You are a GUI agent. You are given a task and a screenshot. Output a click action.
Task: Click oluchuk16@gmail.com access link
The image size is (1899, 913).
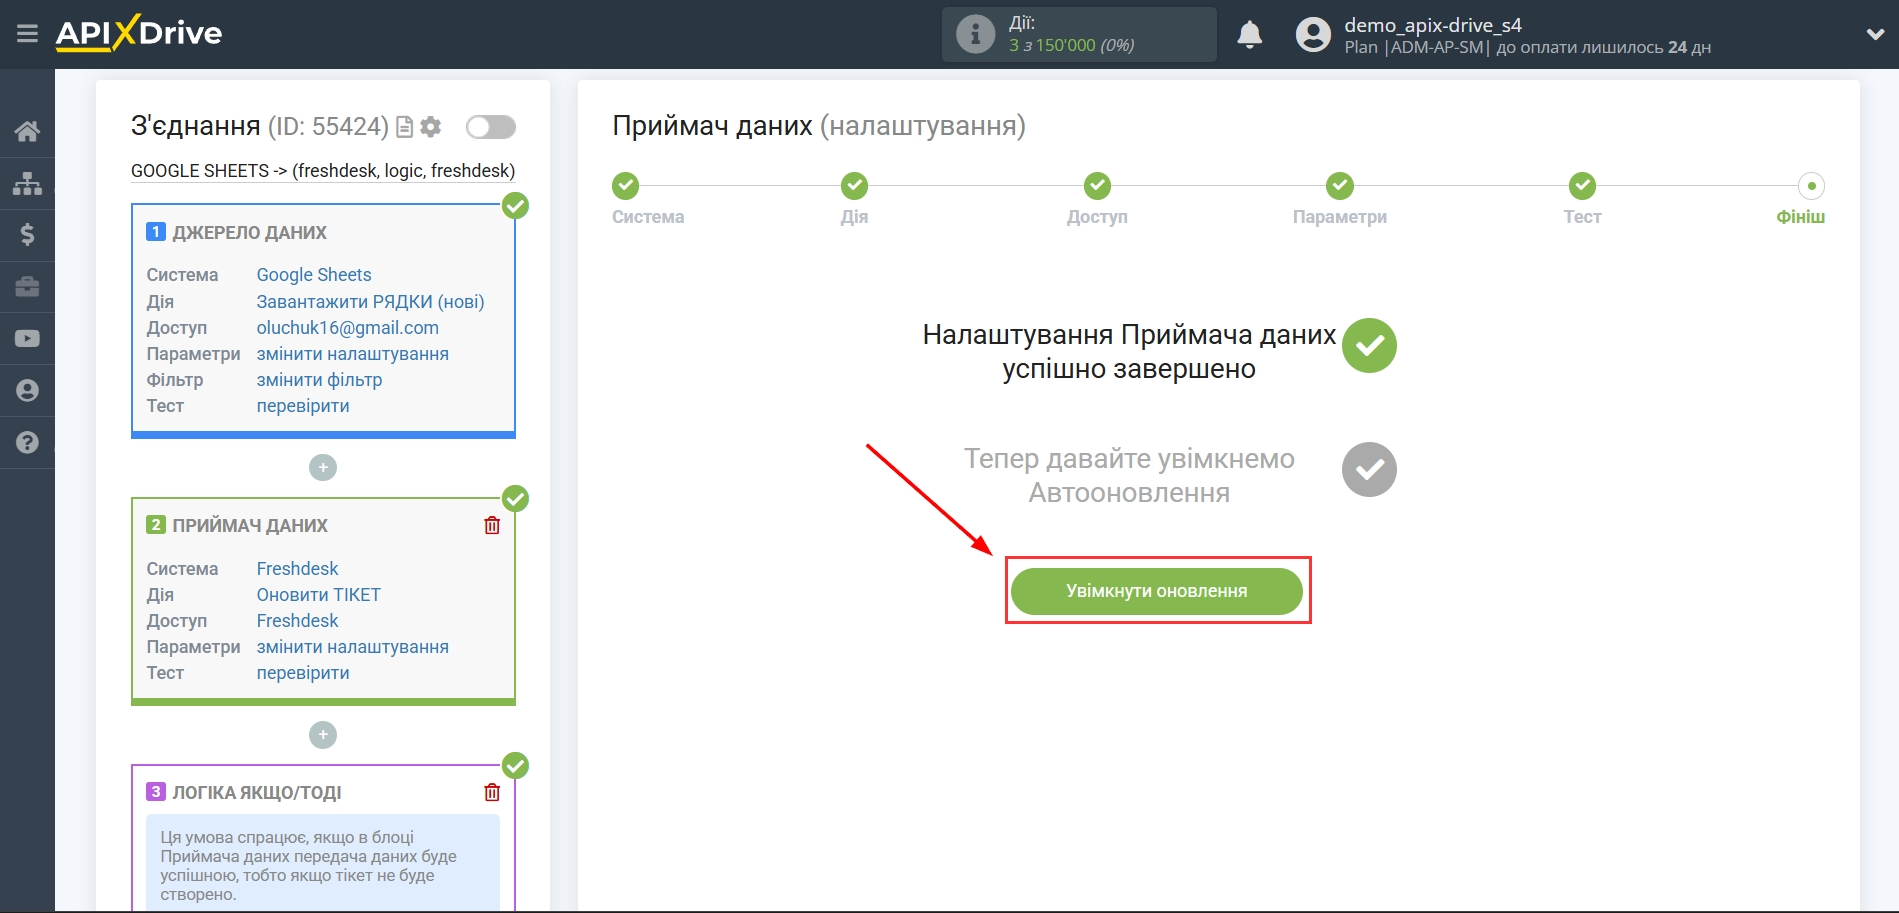point(348,328)
